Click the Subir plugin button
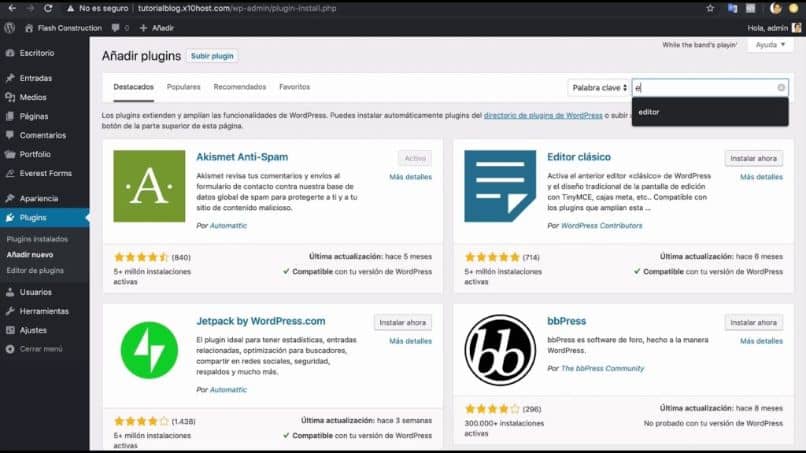The image size is (806, 453). 212,56
